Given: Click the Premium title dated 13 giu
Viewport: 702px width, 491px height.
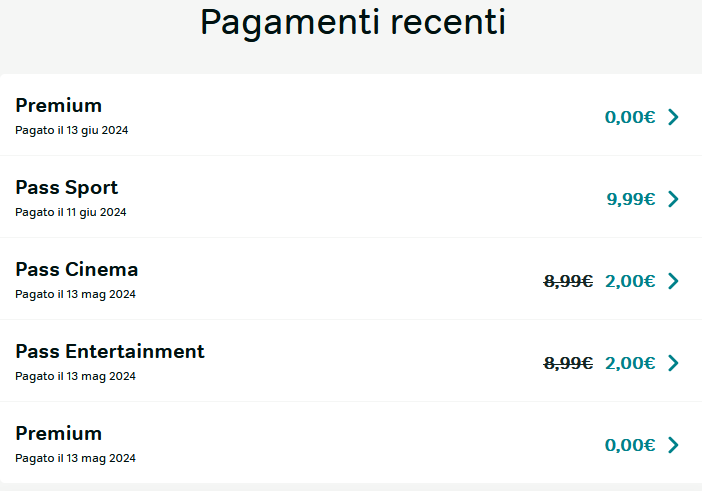Looking at the screenshot, I should (x=59, y=106).
